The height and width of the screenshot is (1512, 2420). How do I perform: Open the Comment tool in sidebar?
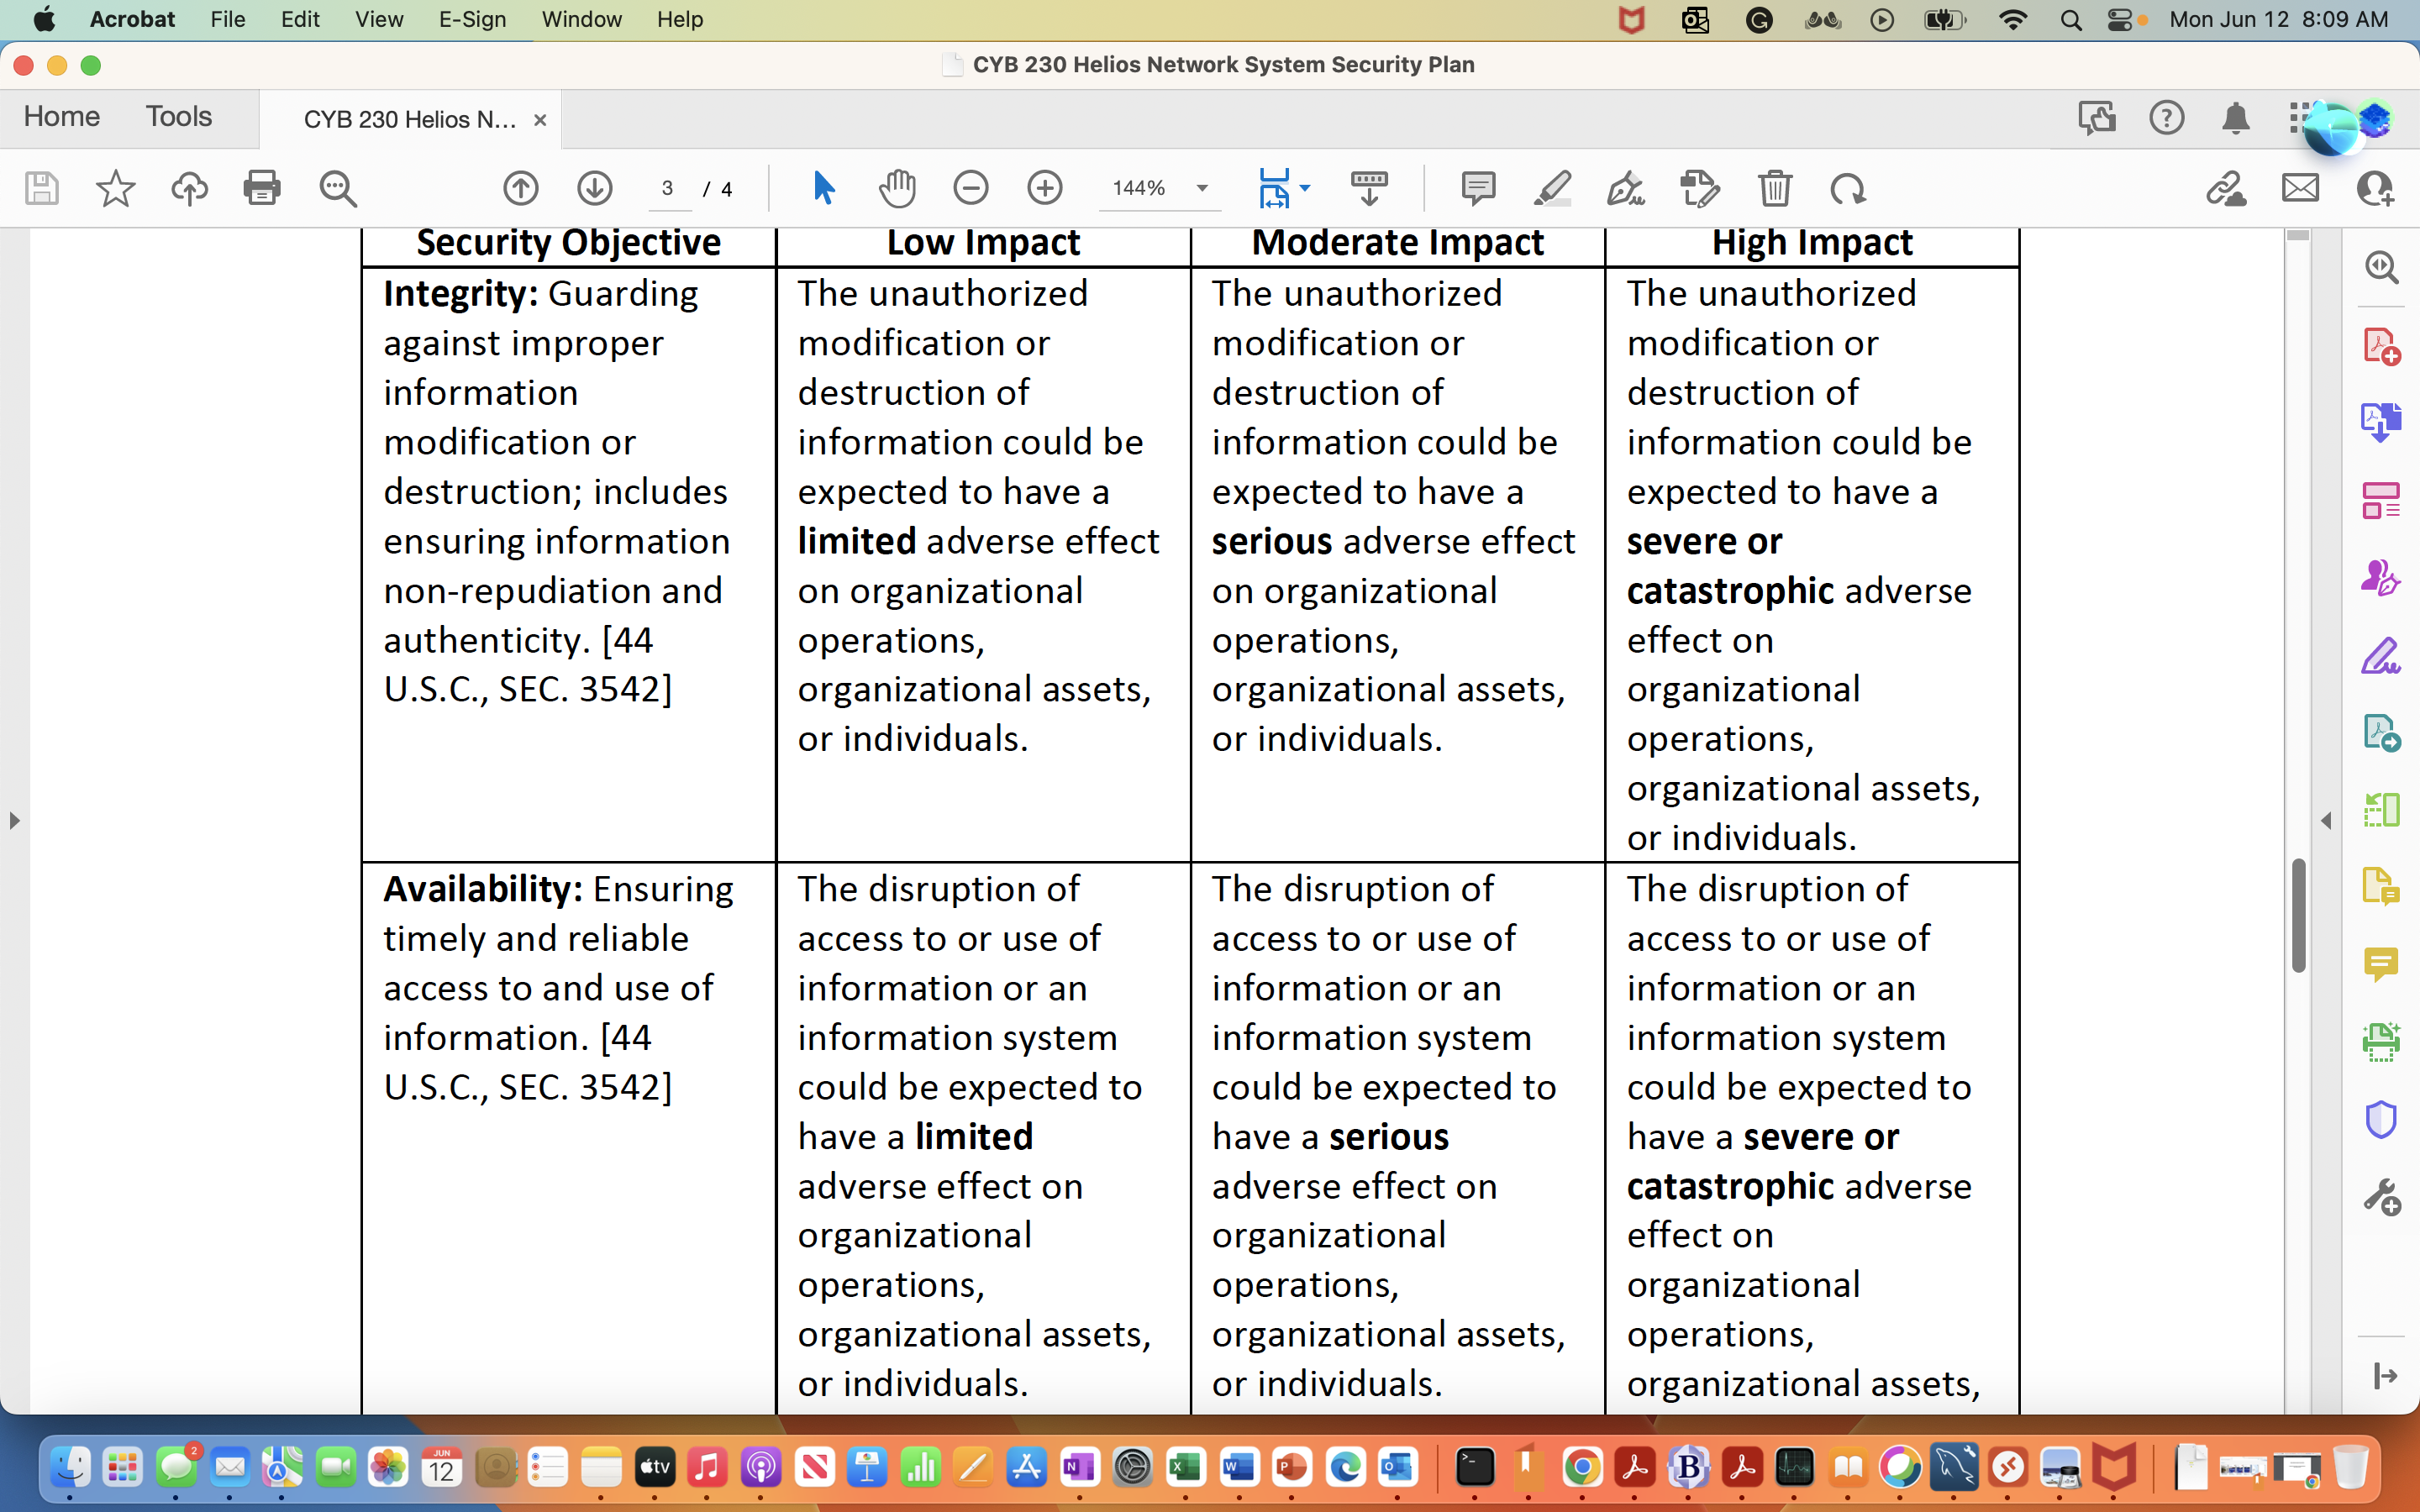click(x=2381, y=965)
